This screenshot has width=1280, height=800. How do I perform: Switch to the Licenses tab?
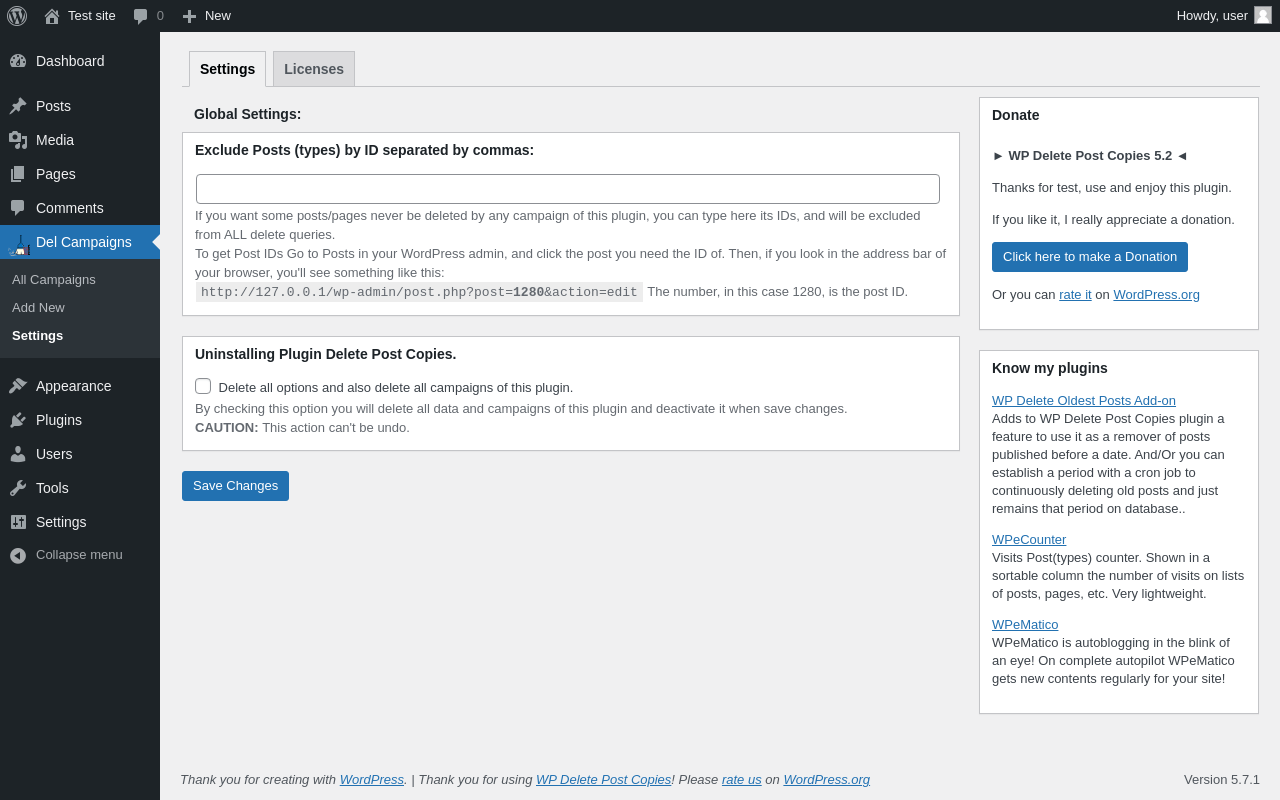point(314,69)
